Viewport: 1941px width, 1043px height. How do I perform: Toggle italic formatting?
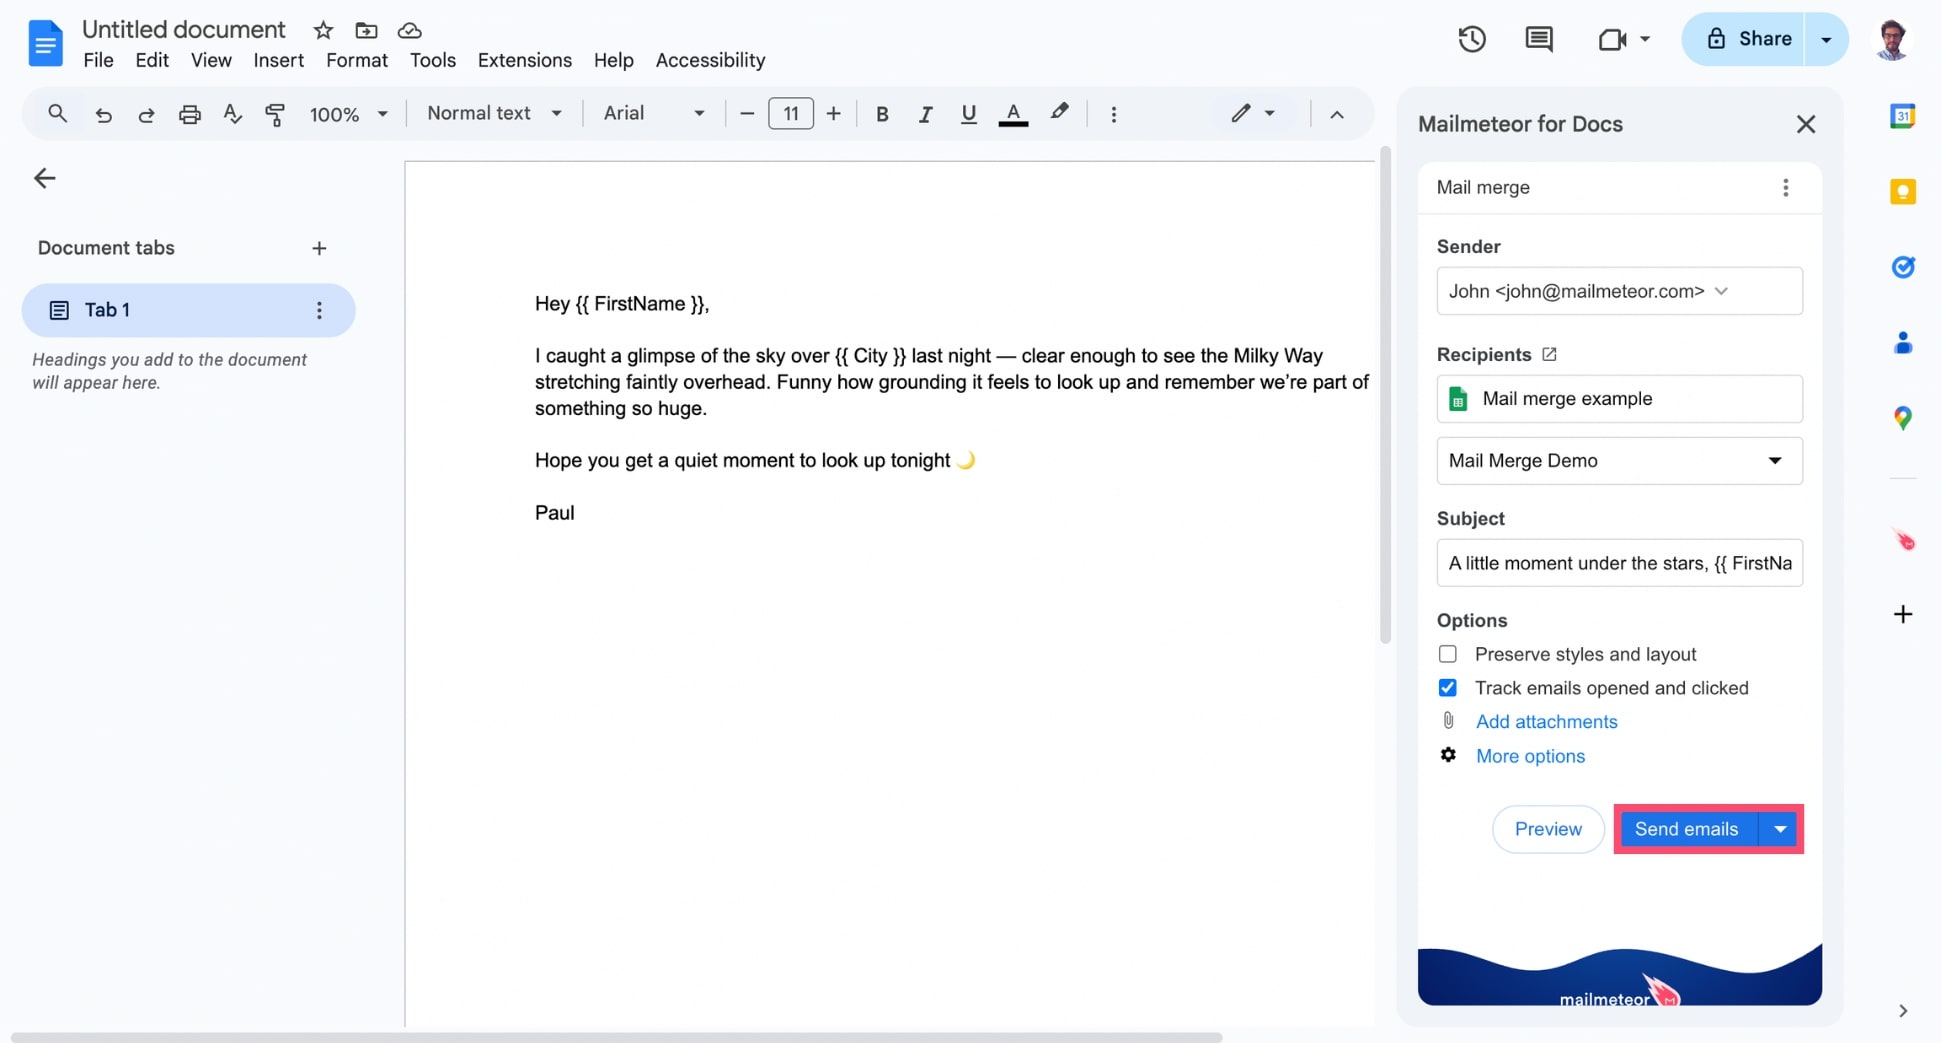[925, 113]
